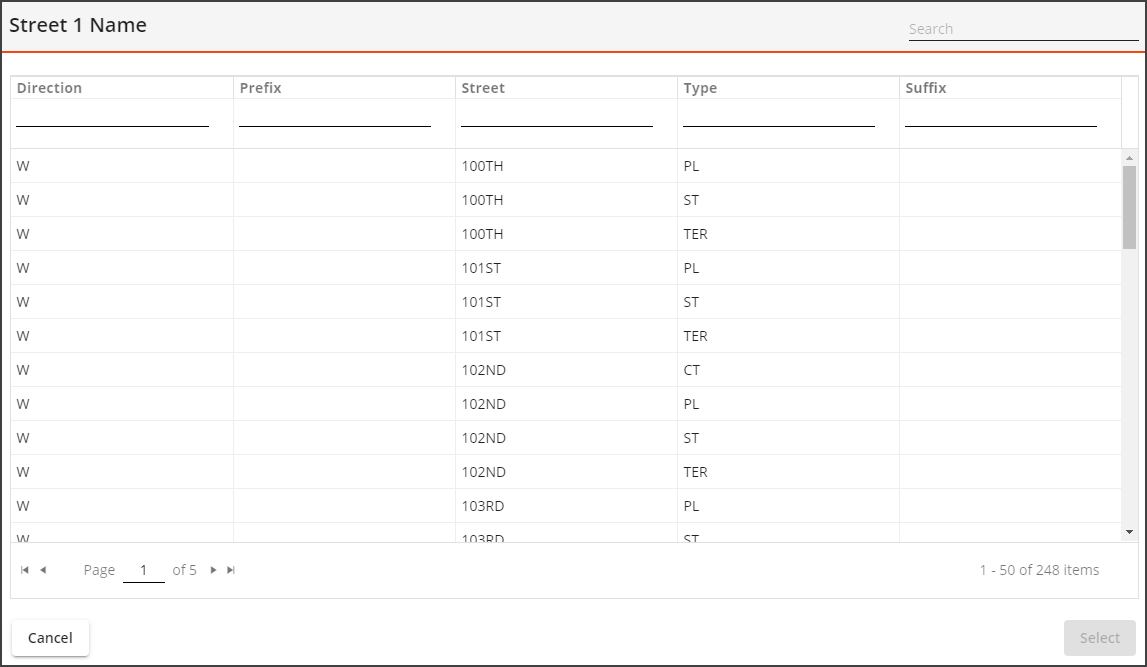Click the Prefix column filter field
The image size is (1147, 667).
tap(334, 116)
